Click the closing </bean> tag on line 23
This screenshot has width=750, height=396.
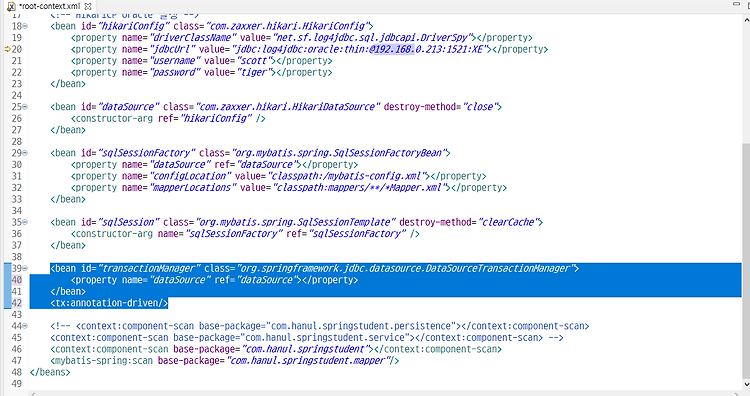point(68,84)
